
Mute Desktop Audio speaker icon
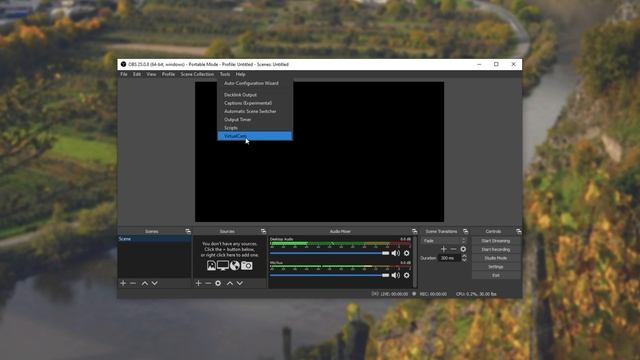pos(396,253)
